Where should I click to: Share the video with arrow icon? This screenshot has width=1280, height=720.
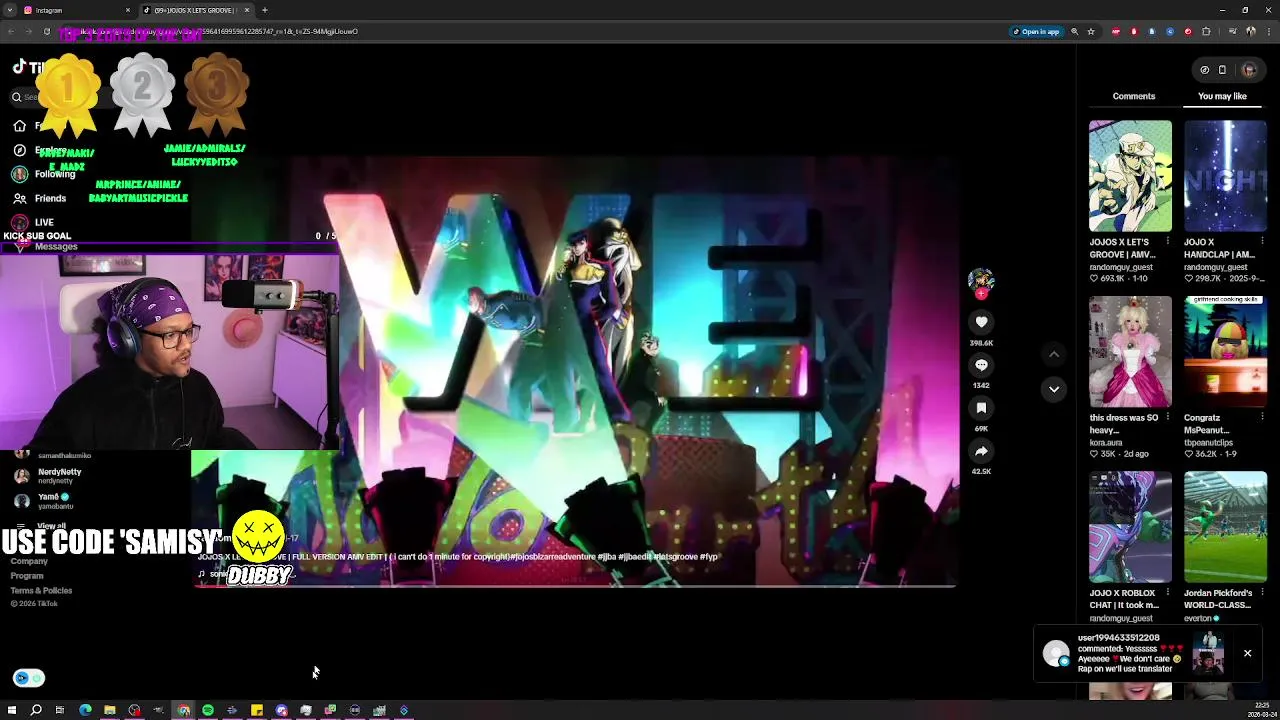981,451
